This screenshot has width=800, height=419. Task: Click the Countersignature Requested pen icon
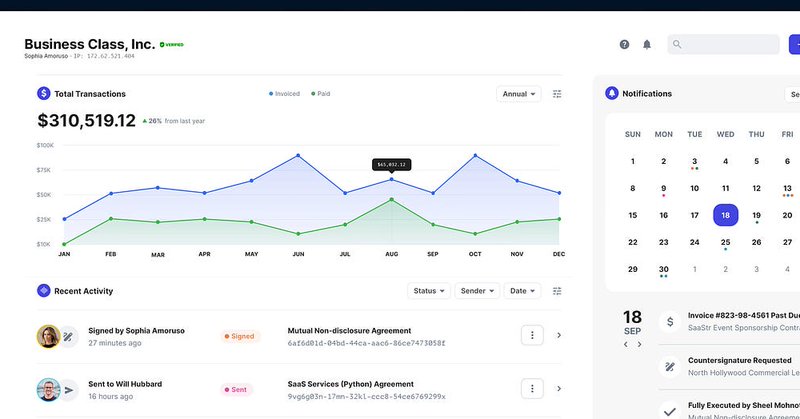670,366
